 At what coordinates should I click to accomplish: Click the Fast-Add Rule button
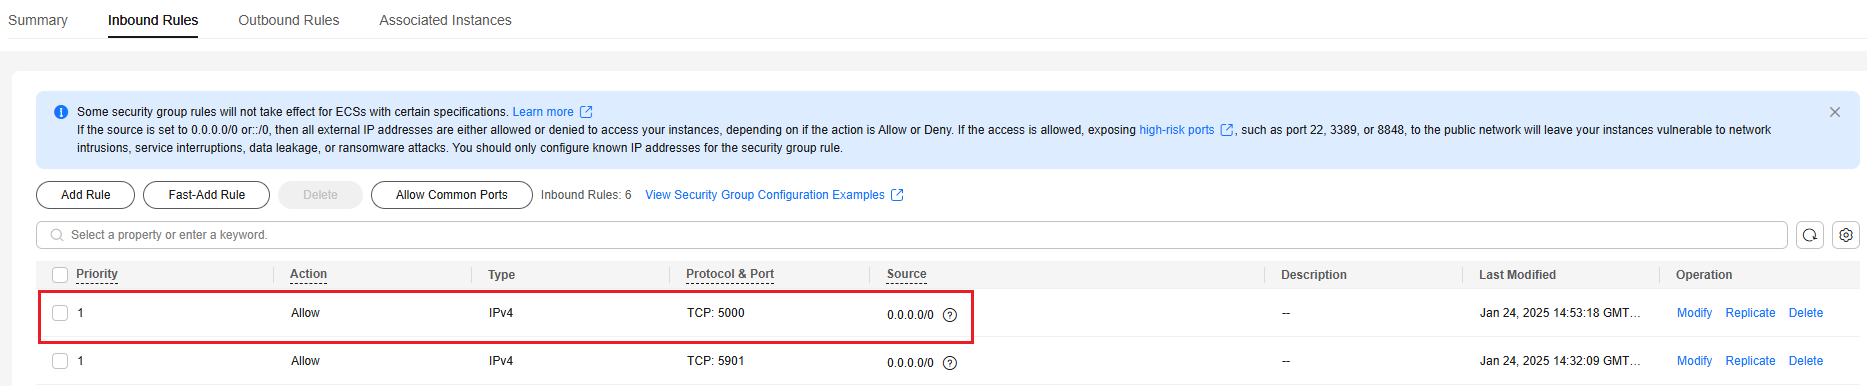tap(206, 195)
